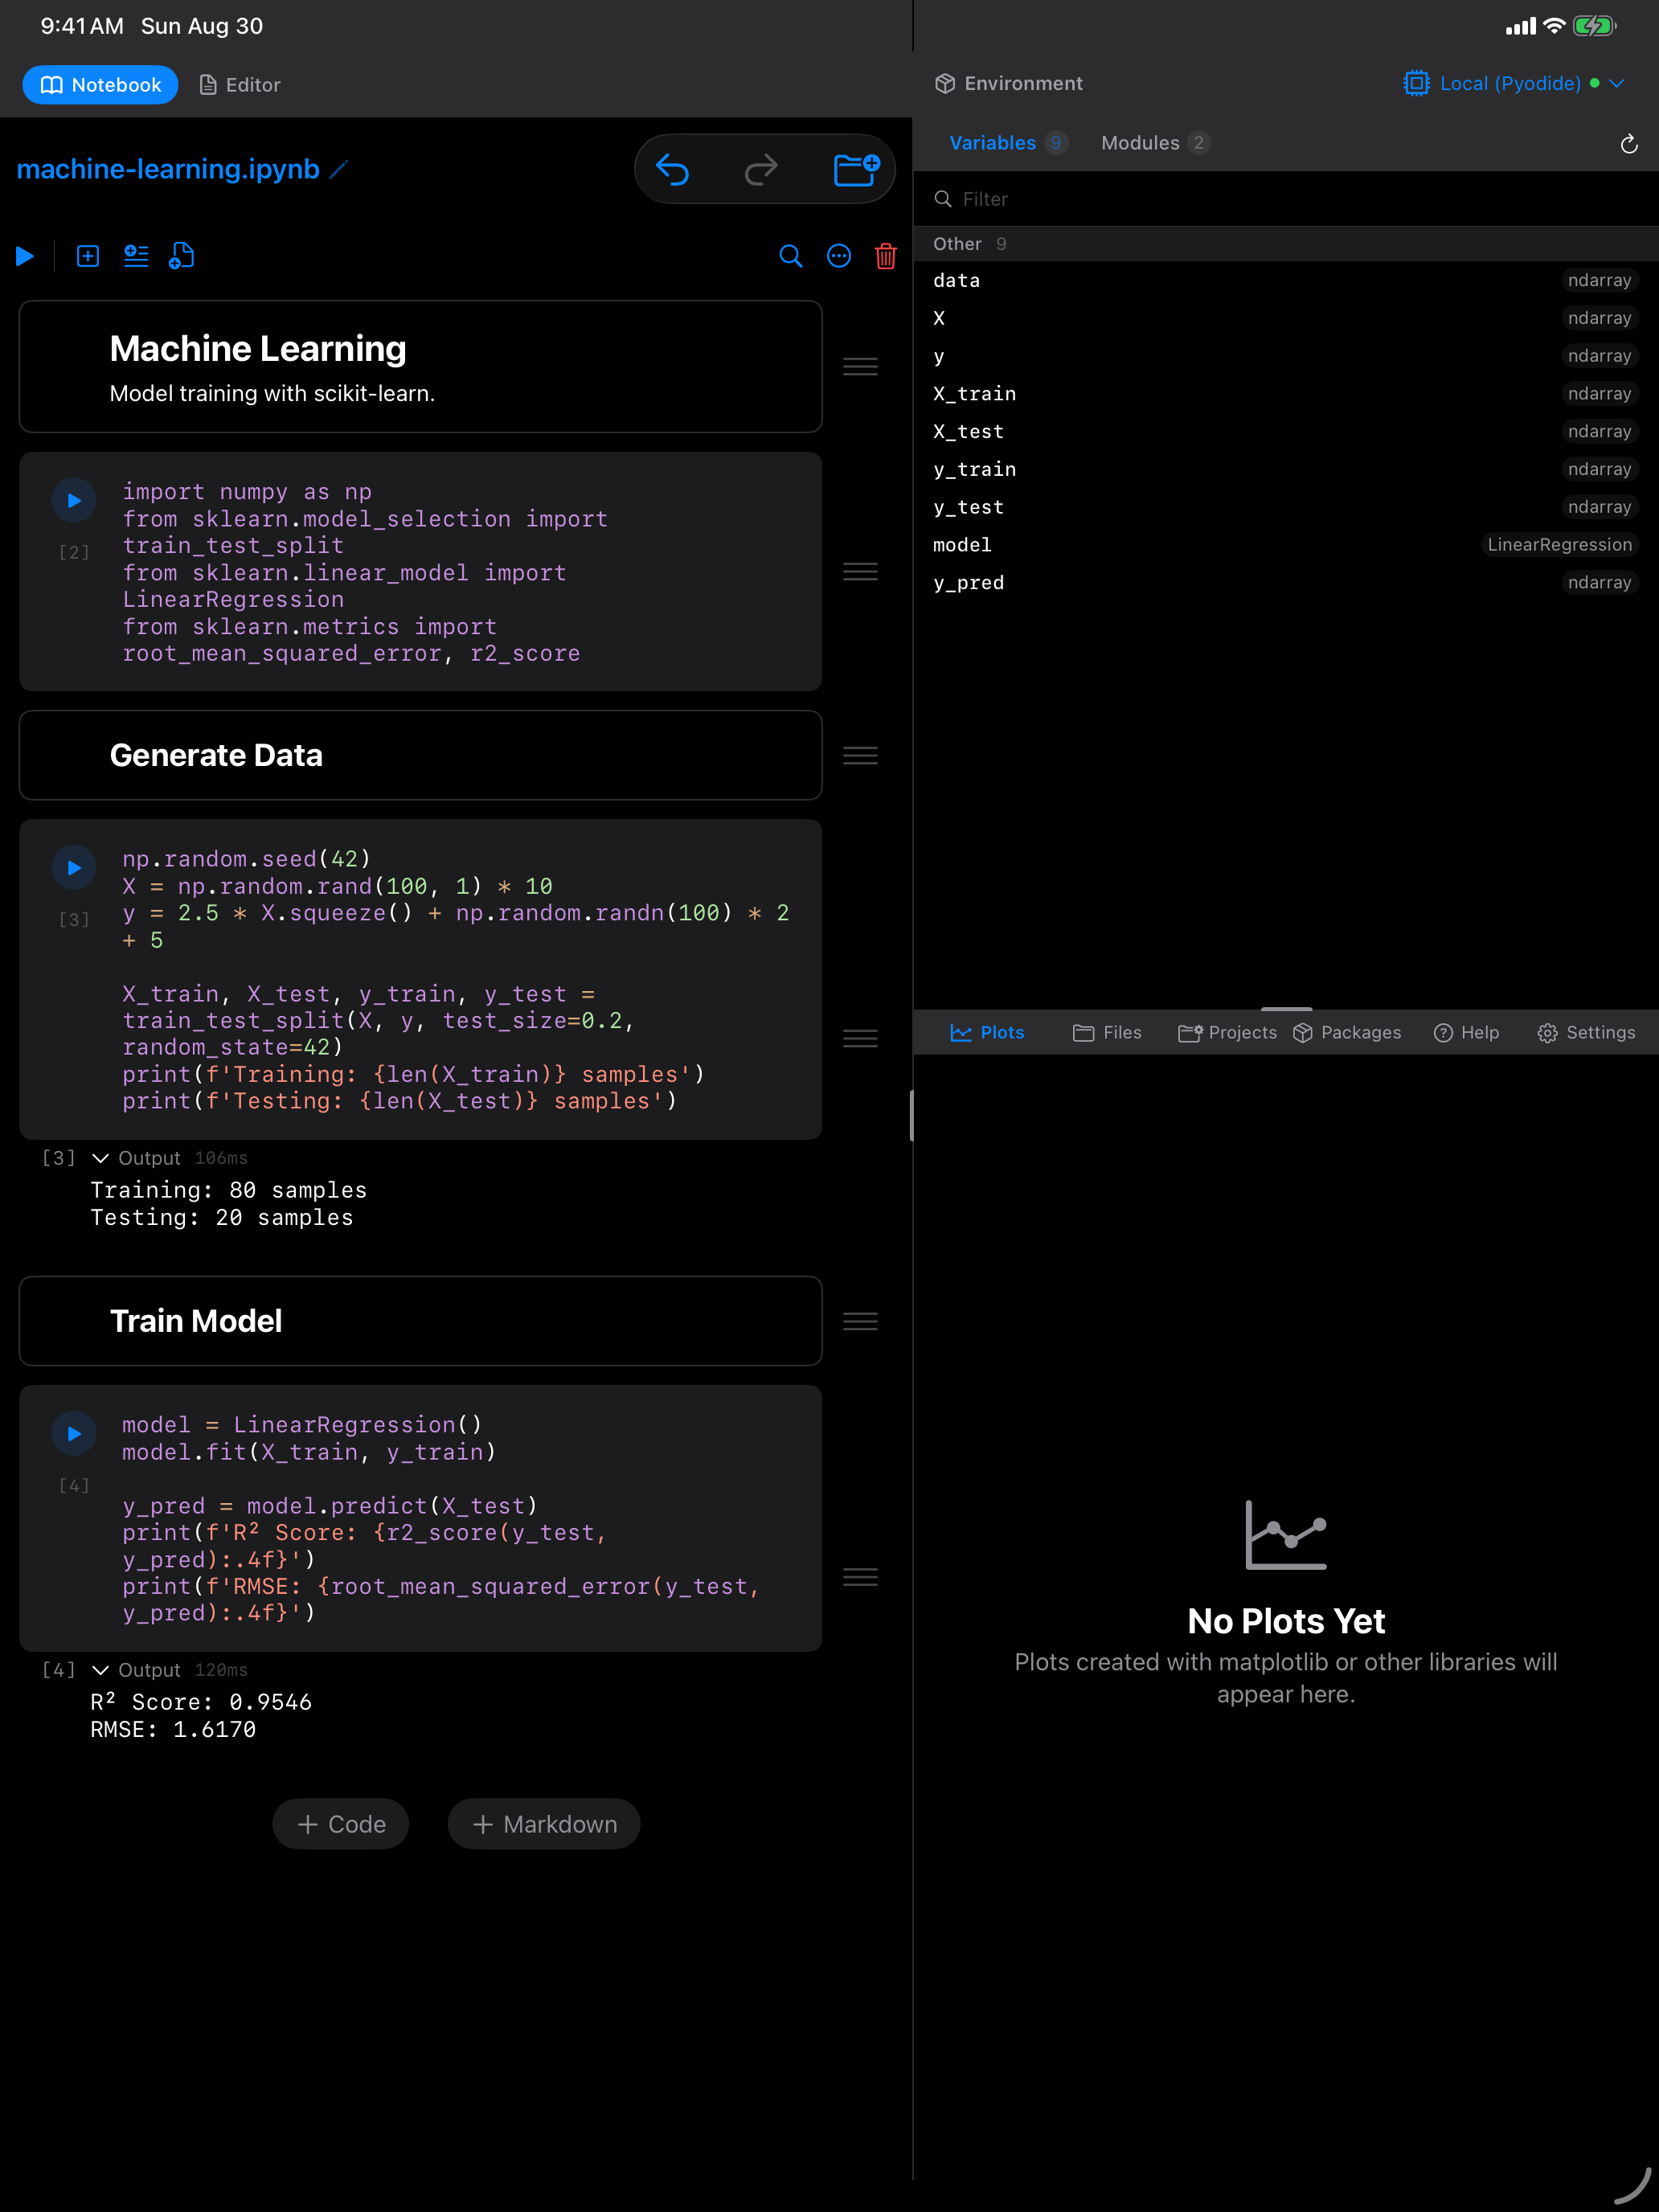Tap the battery status indicator
This screenshot has width=1659, height=2212.
[1594, 26]
